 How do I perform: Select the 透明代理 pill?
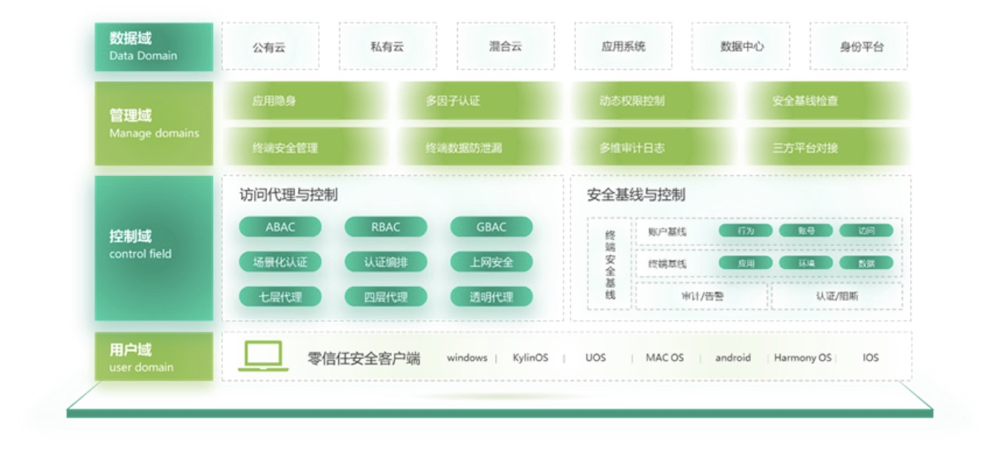coord(491,296)
